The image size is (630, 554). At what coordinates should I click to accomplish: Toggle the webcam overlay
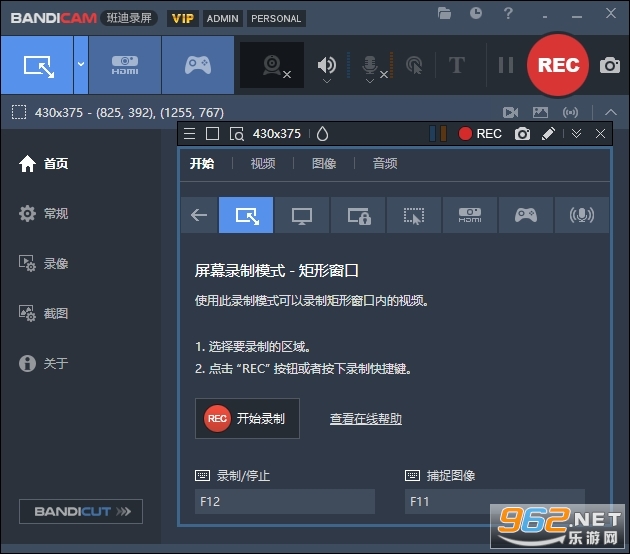272,65
